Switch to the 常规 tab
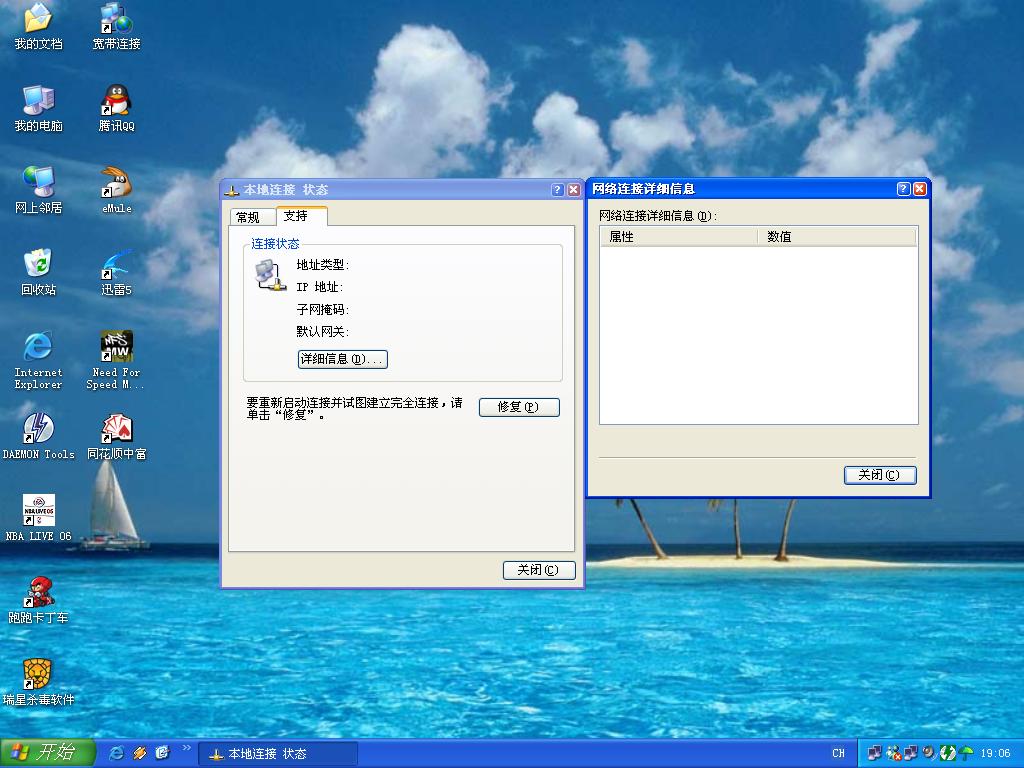 (248, 217)
